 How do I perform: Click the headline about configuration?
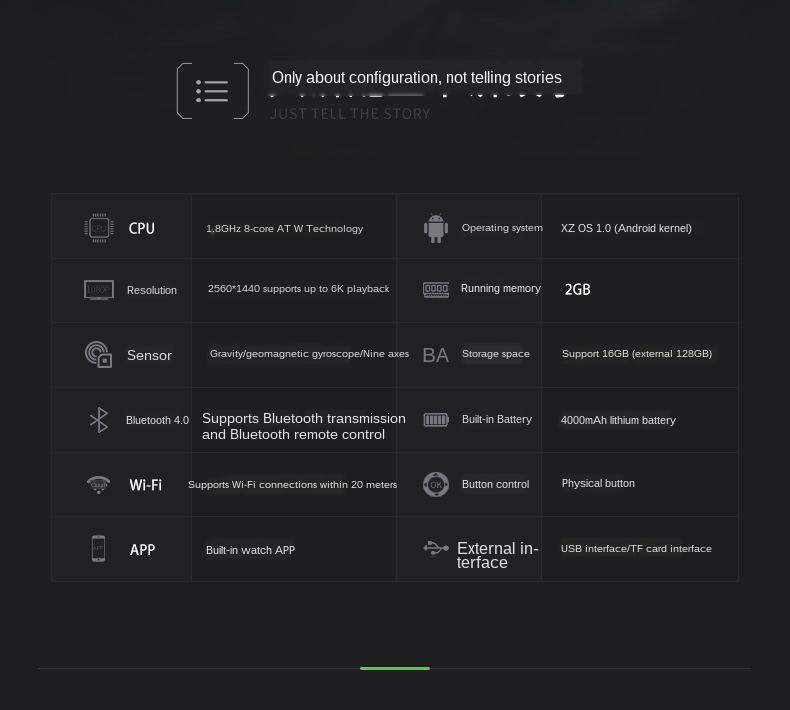click(416, 78)
